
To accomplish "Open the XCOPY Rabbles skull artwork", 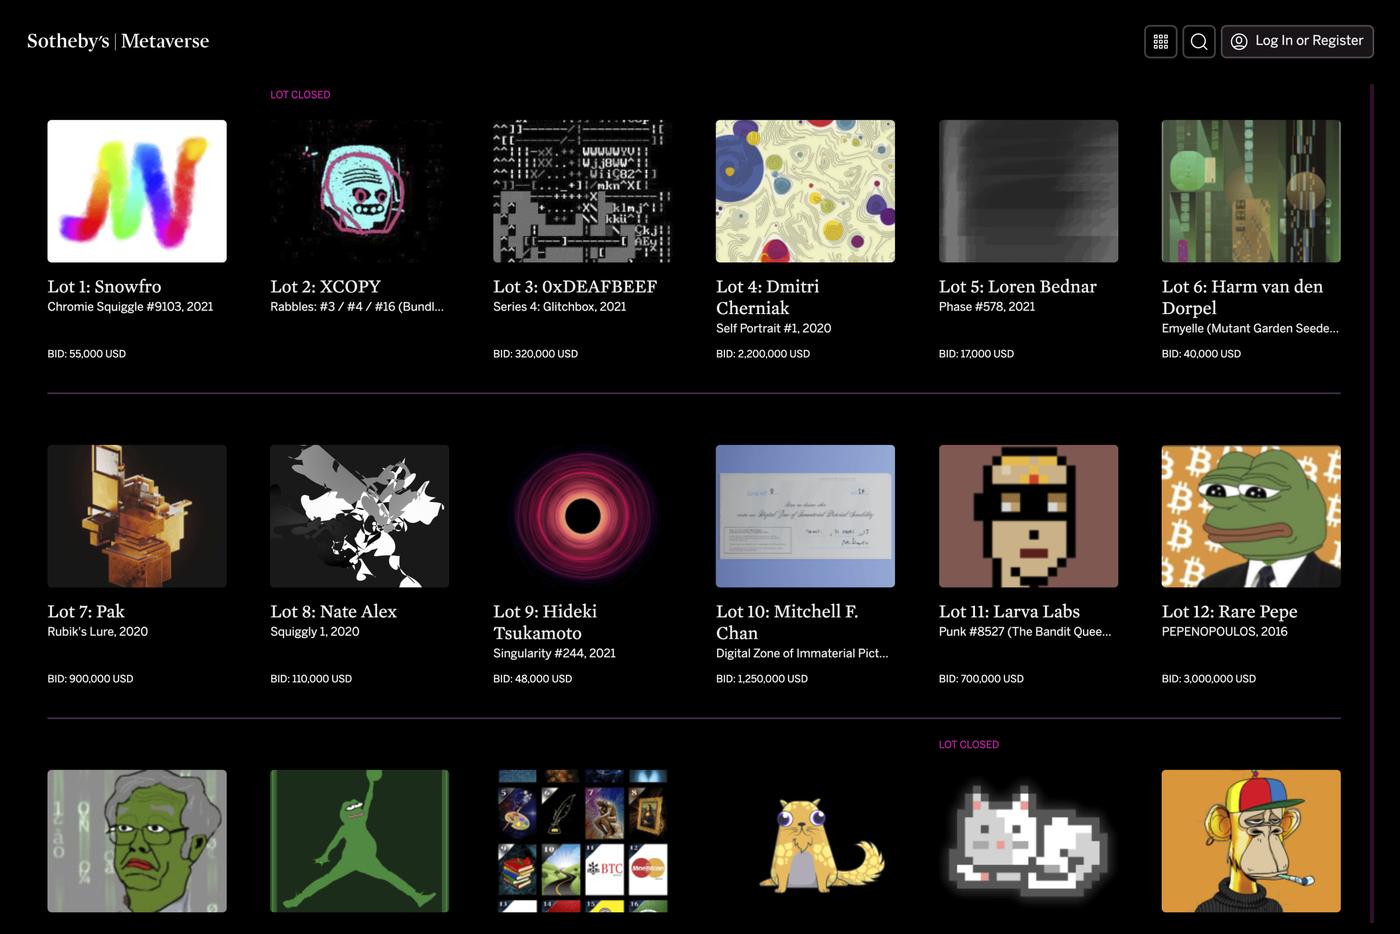I will tap(359, 191).
